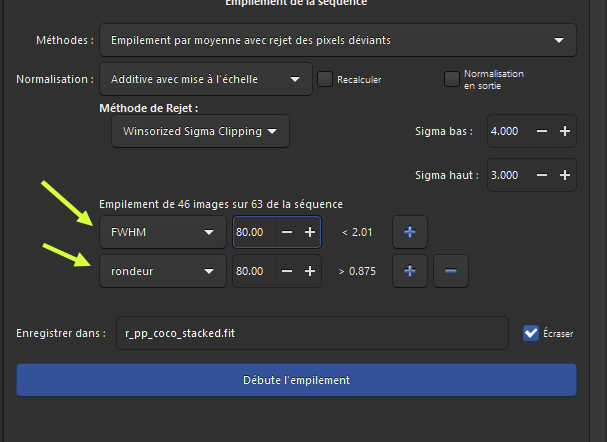Add a filter after the rondeur row
The width and height of the screenshot is (607, 442).
pos(410,271)
